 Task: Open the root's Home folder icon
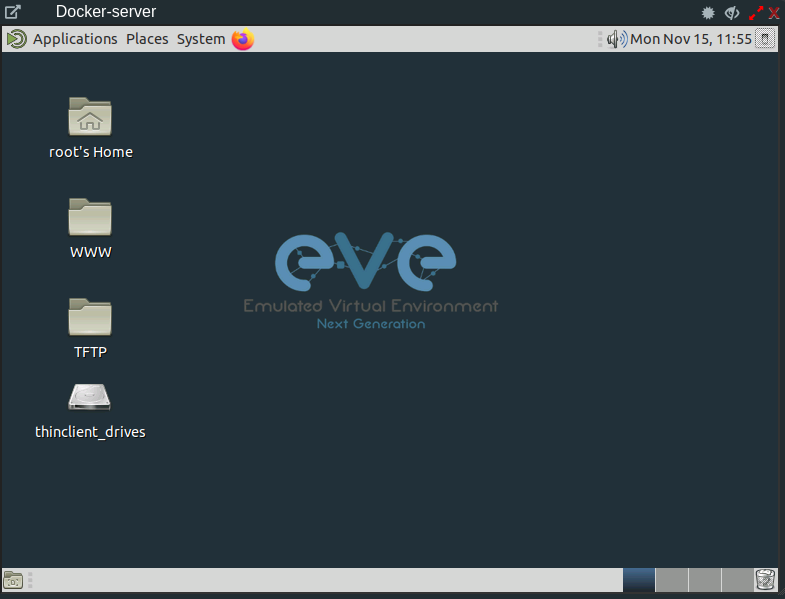point(90,116)
